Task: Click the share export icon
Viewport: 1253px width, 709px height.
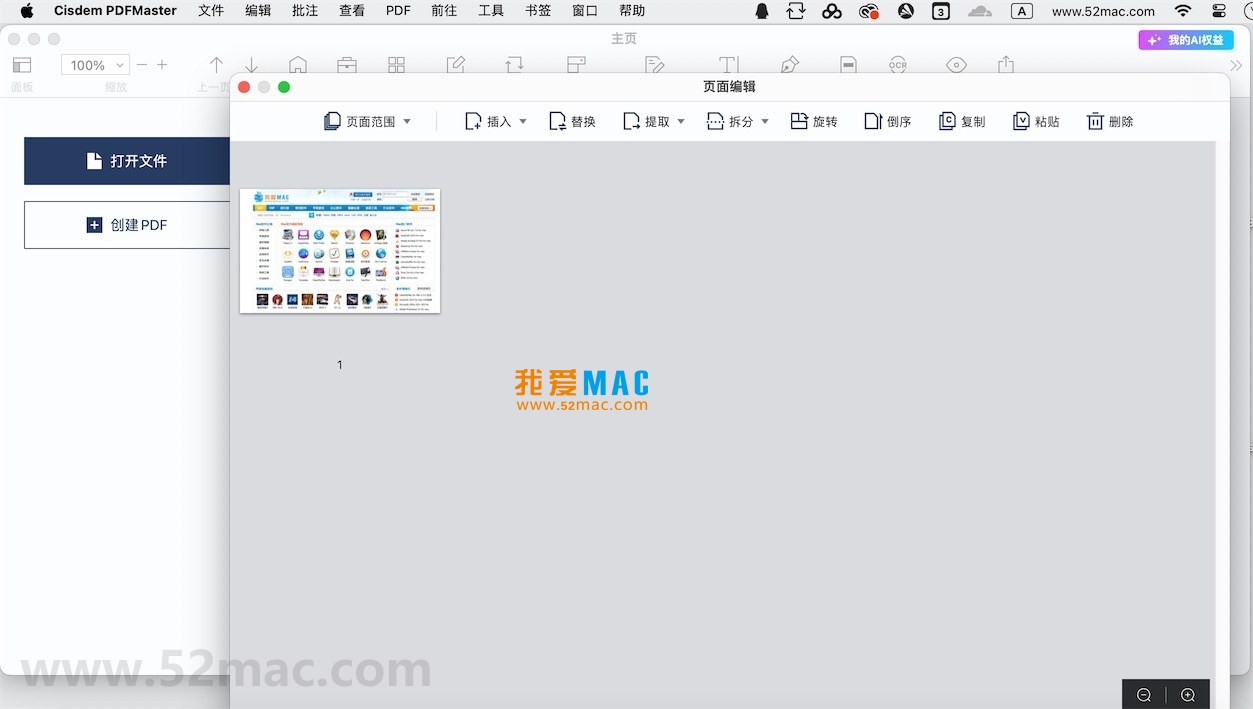Action: (1006, 65)
